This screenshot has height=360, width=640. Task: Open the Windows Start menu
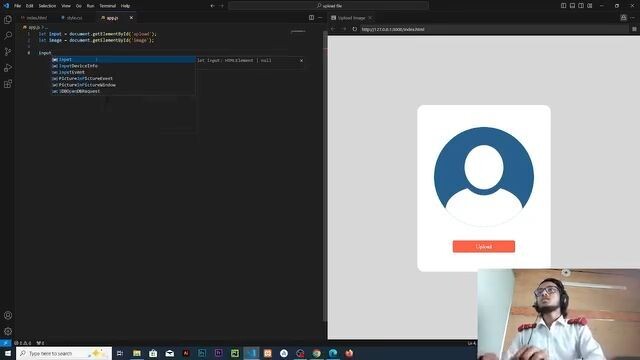pyautogui.click(x=8, y=353)
